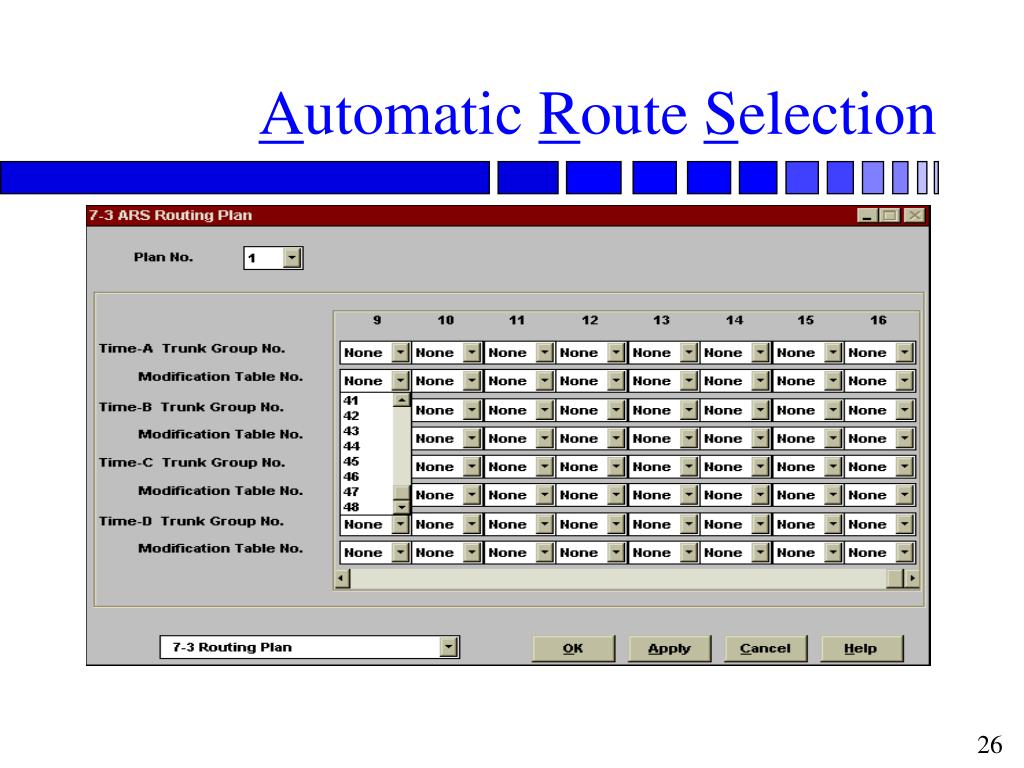Click the horizontal scrollbar thumb at right

coord(895,578)
